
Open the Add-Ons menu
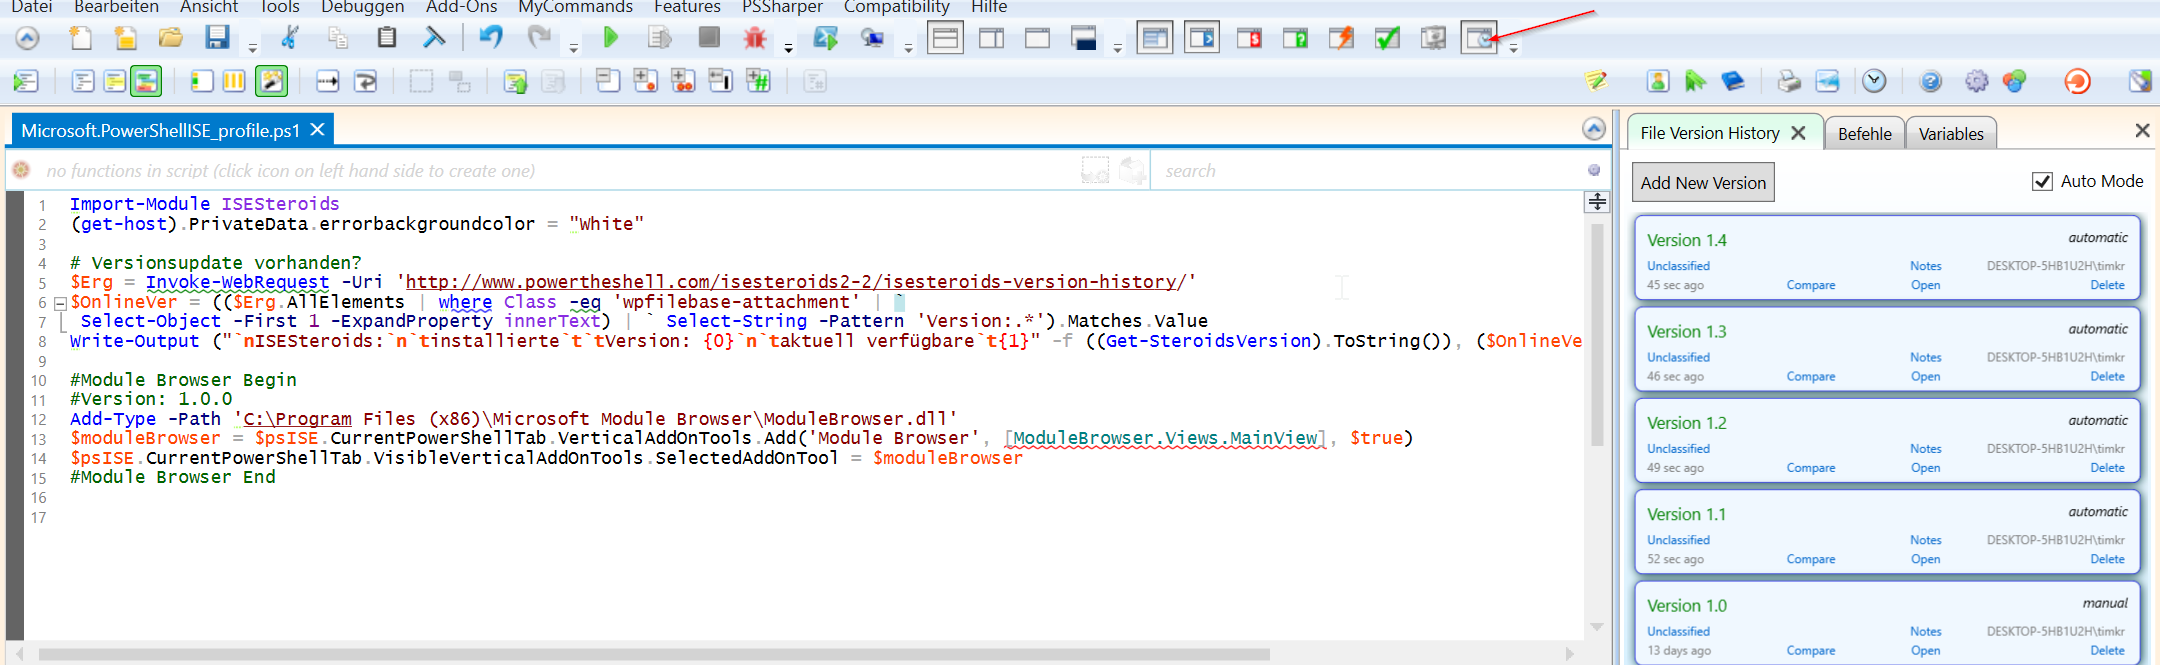[x=461, y=7]
